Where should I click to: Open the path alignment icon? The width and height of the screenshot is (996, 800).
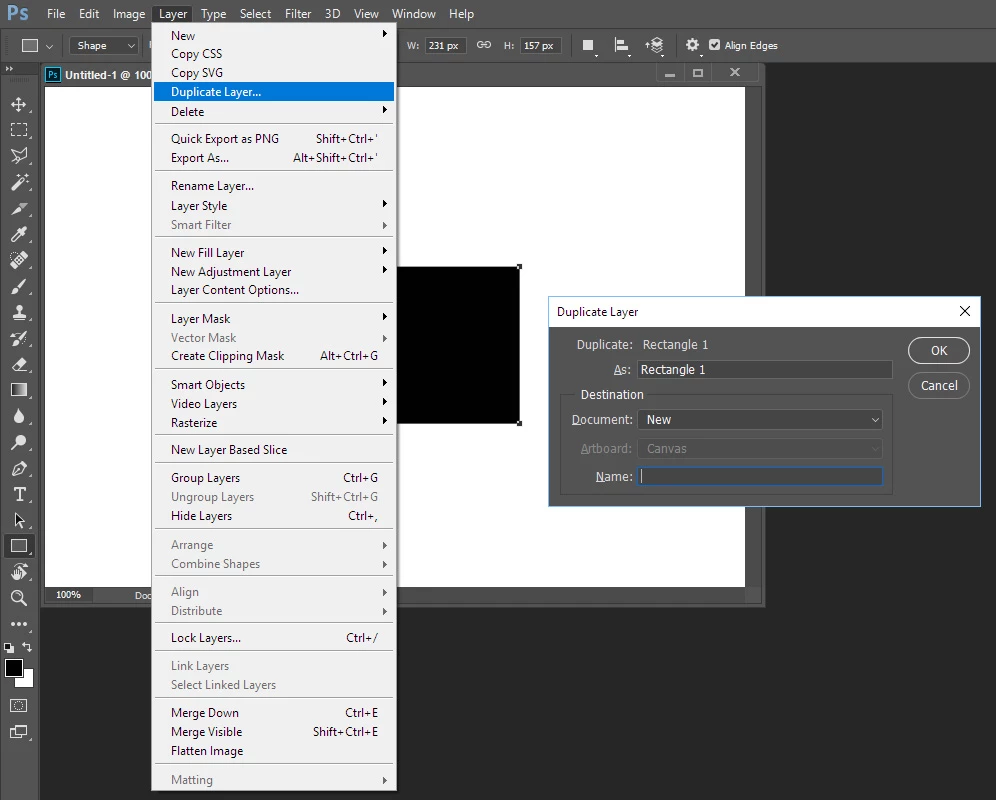(622, 46)
